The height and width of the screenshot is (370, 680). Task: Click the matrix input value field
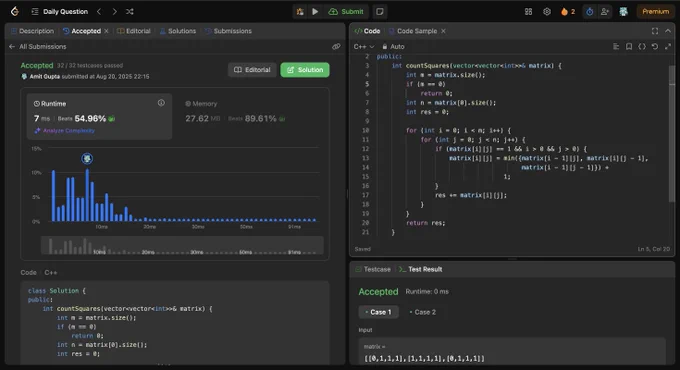[512, 353]
